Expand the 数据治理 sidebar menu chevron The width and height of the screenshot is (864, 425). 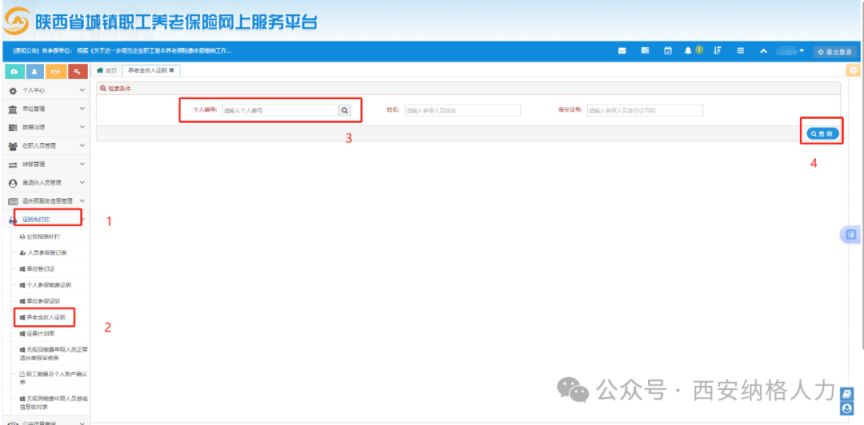(83, 127)
